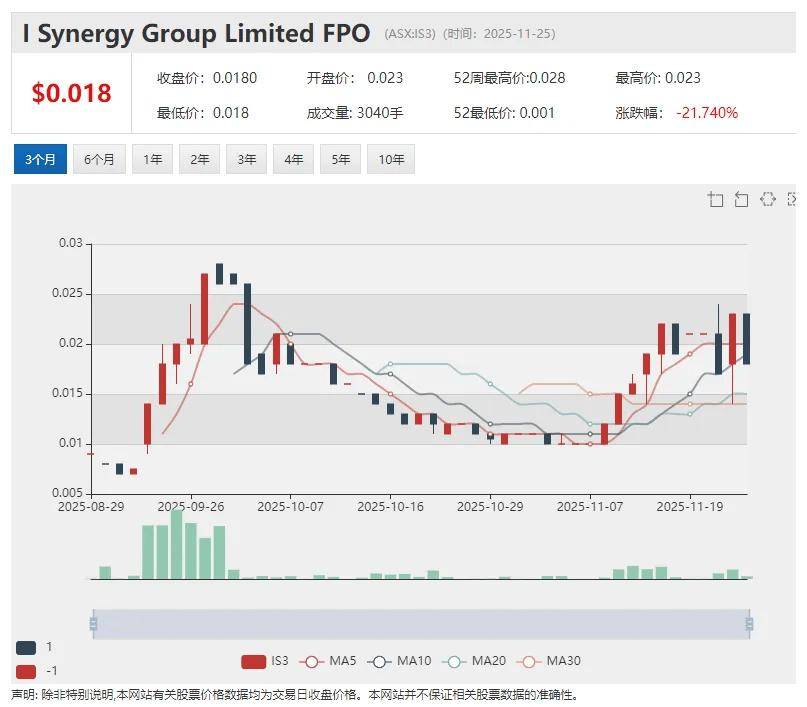Toggle the MA5 line in legend
This screenshot has width=807, height=707.
pyautogui.click(x=330, y=661)
